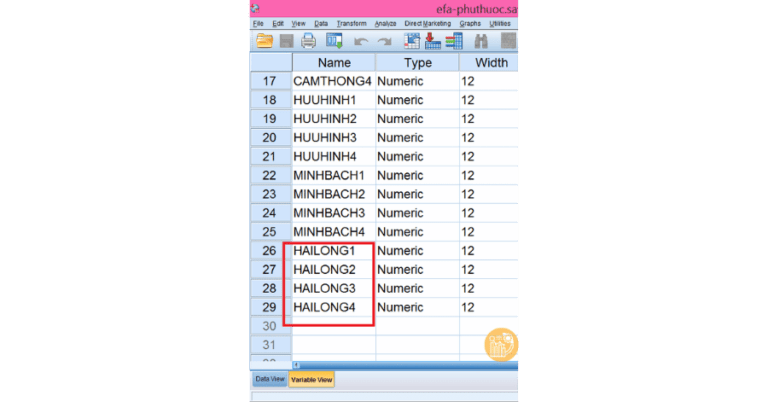Click the Print icon in toolbar
Screen dimensions: 768x402
(x=309, y=41)
